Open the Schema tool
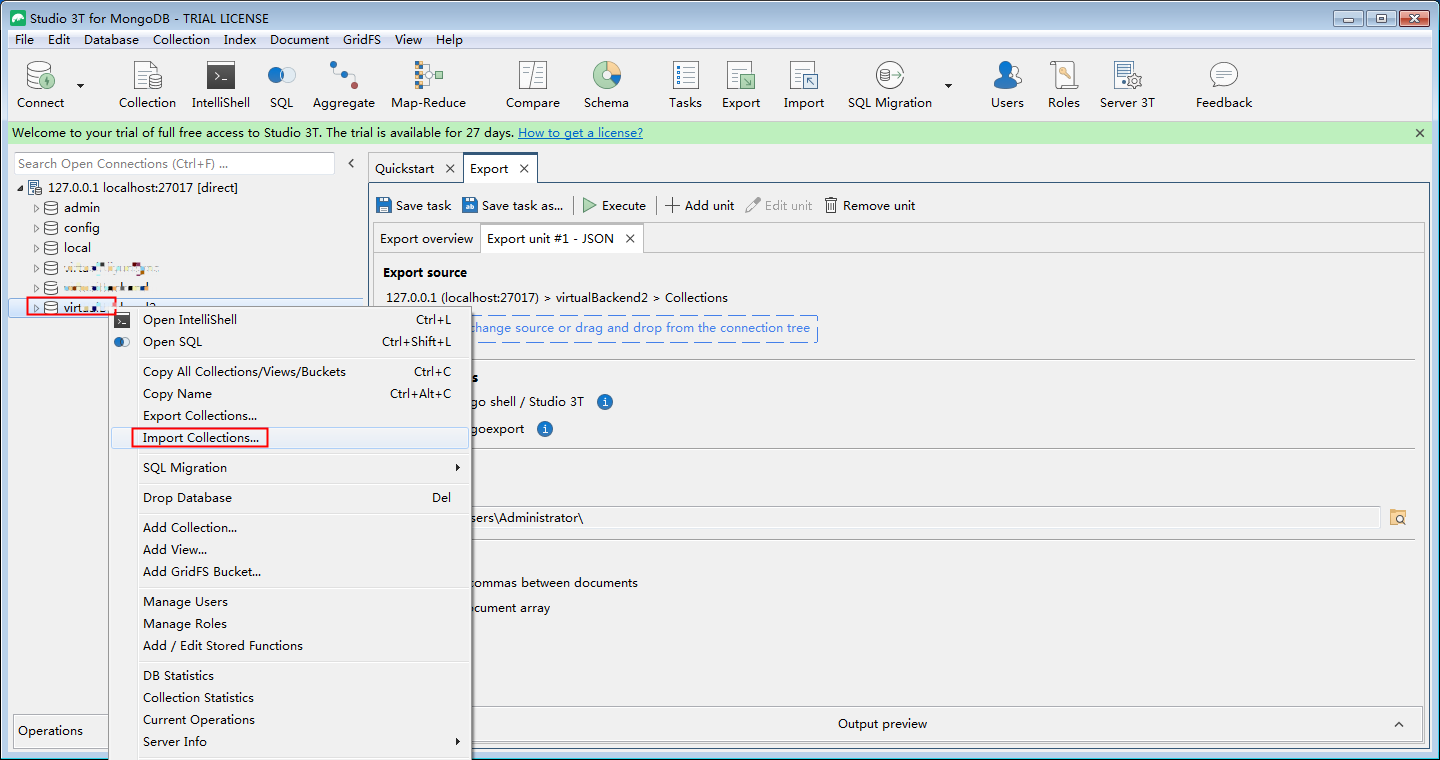The image size is (1440, 760). click(x=606, y=85)
